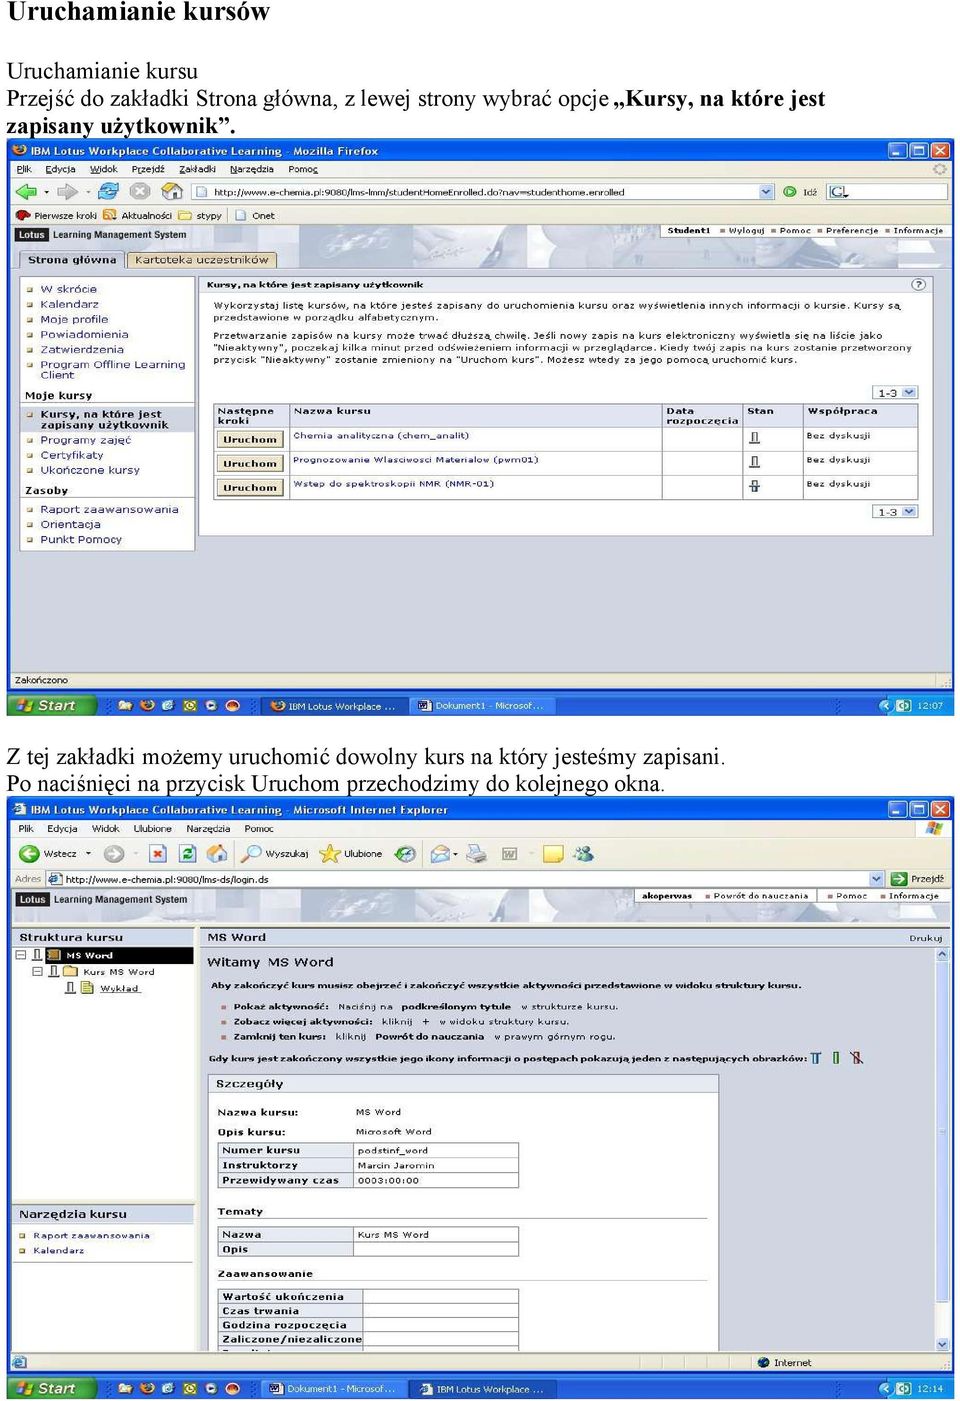Open the Narzędzia menu in Firefox
This screenshot has height=1401, width=960.
pos(251,169)
